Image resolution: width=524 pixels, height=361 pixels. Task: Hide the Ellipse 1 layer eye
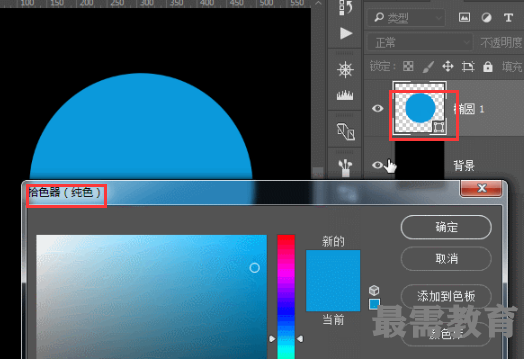tap(378, 108)
